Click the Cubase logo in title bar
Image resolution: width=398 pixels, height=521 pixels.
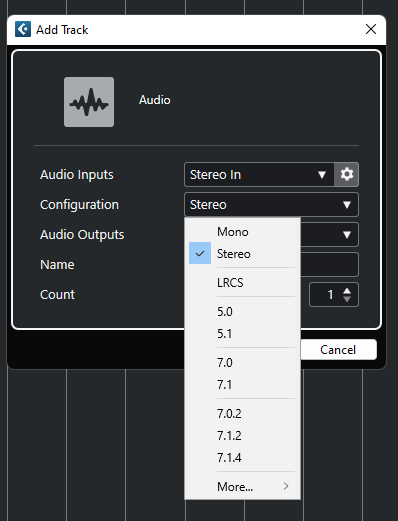[x=23, y=29]
